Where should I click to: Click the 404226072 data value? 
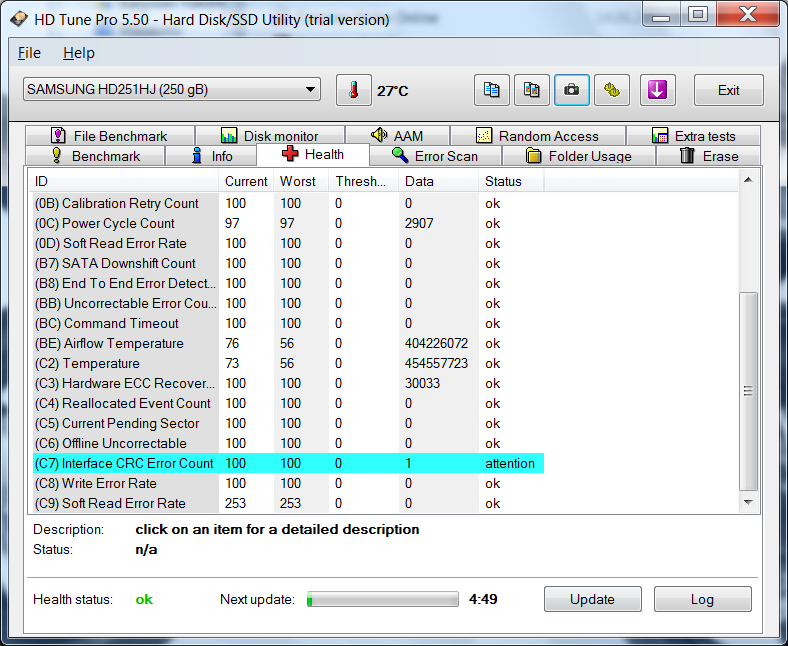436,343
